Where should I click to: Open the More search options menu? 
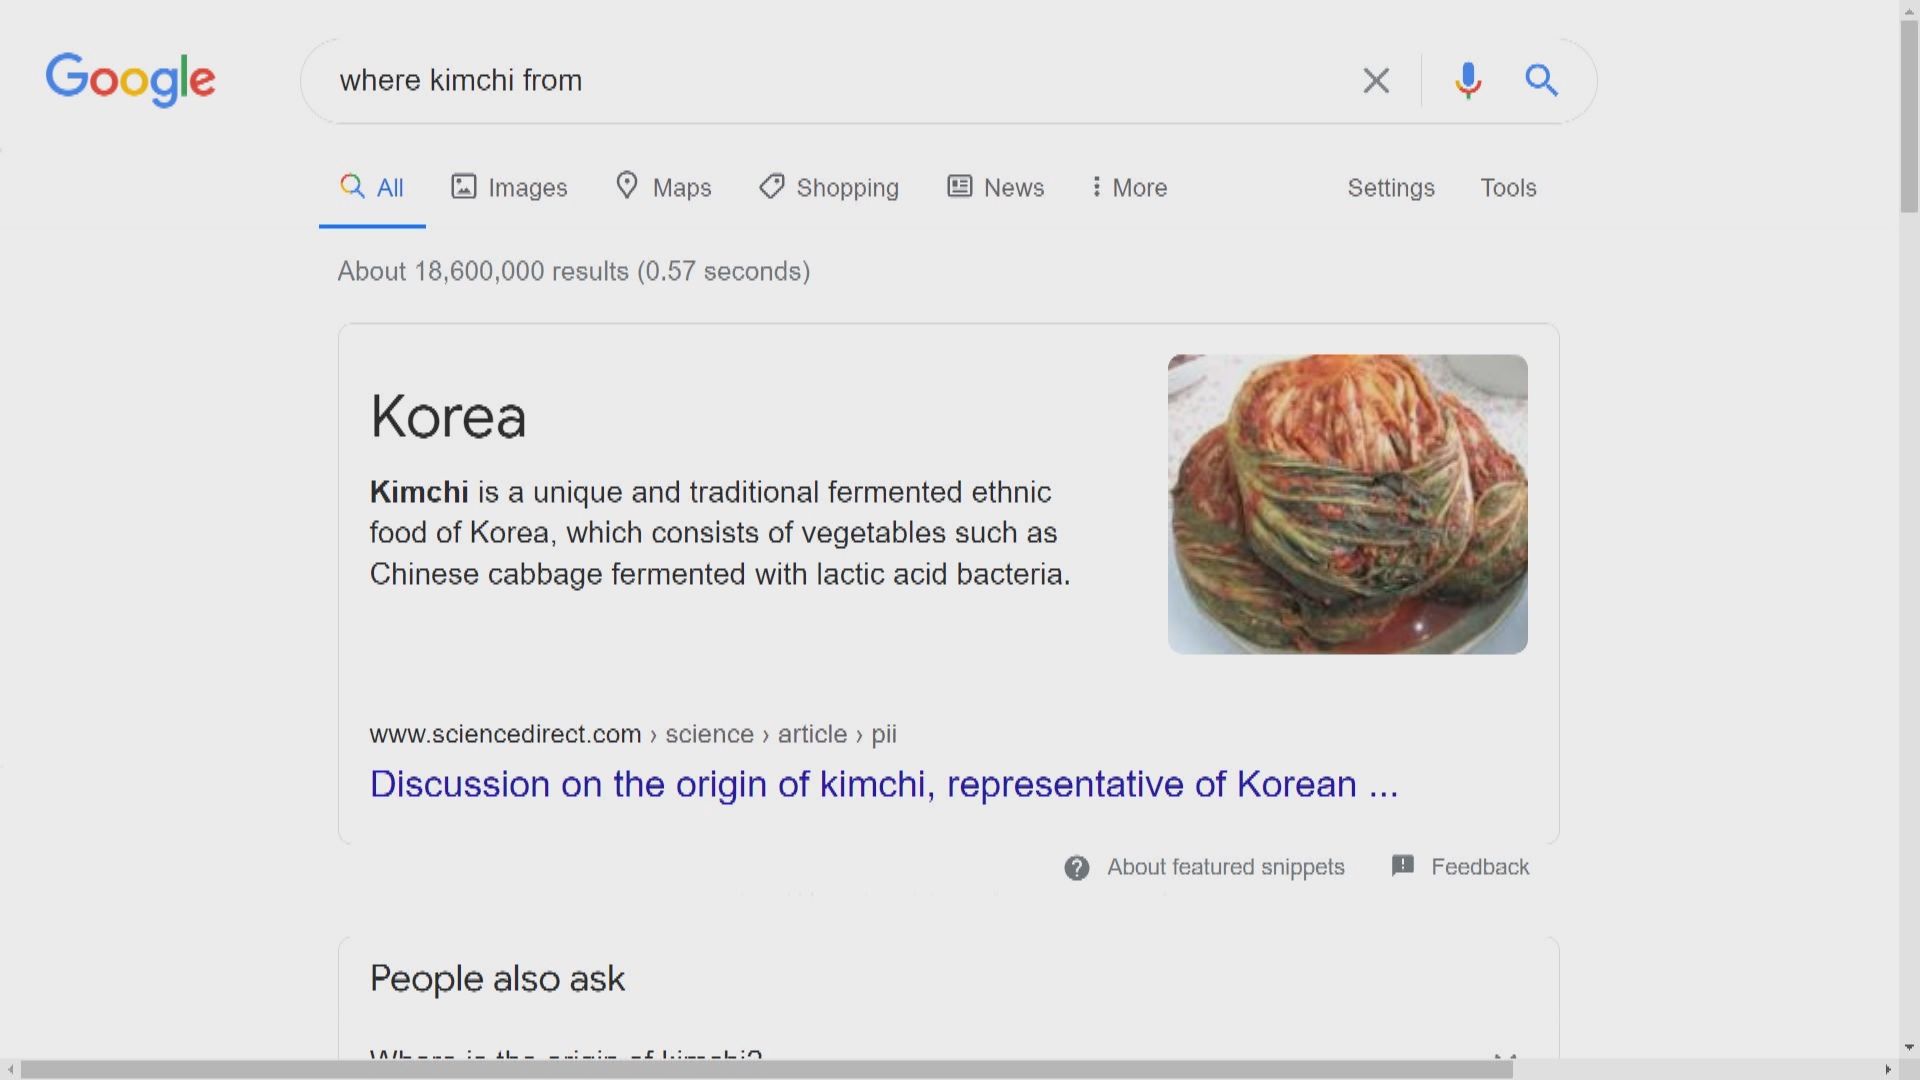pyautogui.click(x=1127, y=187)
